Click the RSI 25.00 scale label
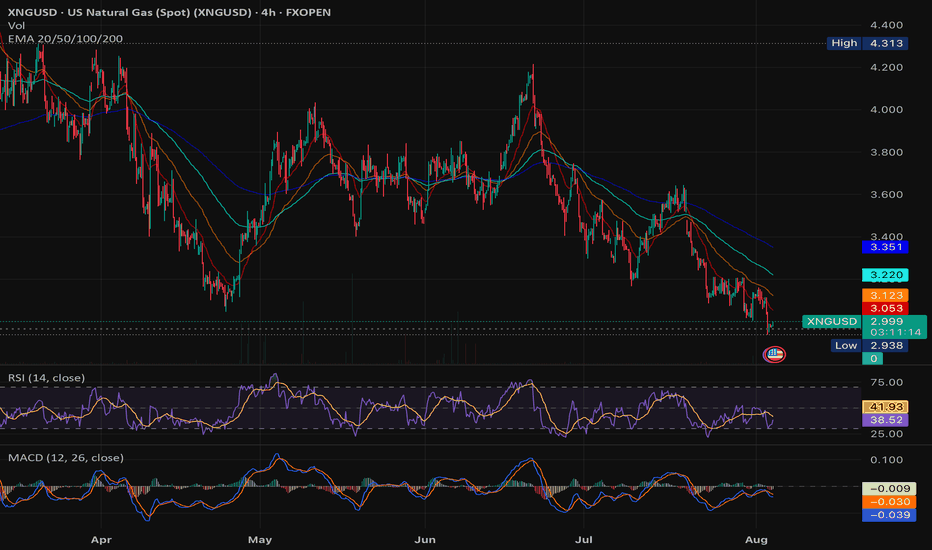This screenshot has height=550, width=932. 886,433
